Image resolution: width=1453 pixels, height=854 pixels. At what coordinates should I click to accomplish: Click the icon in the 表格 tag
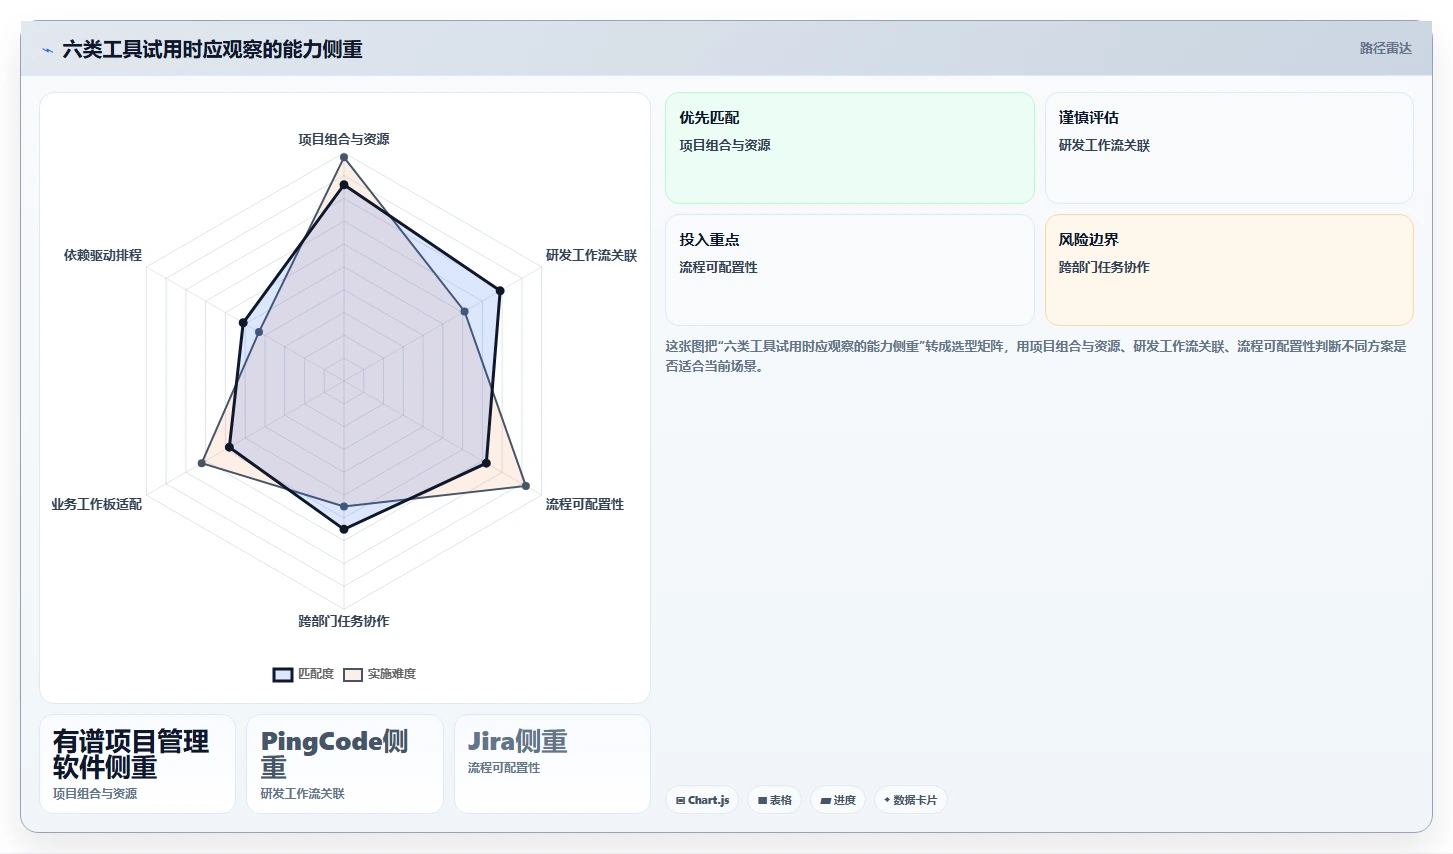(x=762, y=800)
